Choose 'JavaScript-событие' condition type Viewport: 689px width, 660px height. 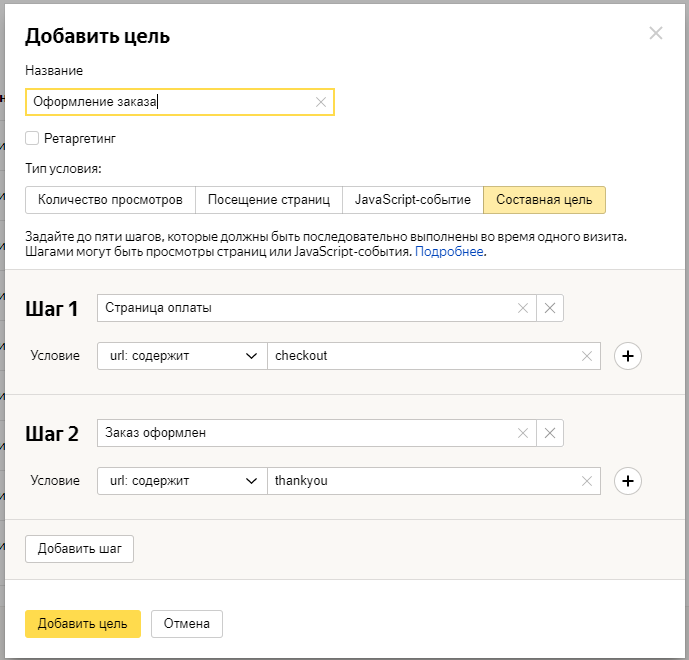pyautogui.click(x=412, y=200)
